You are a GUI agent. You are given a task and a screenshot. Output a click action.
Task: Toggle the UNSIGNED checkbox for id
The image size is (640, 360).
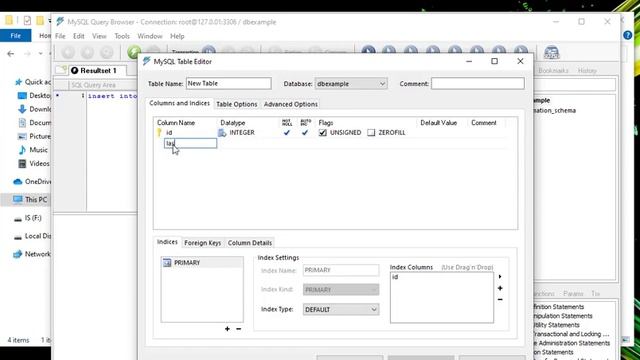[x=323, y=133]
